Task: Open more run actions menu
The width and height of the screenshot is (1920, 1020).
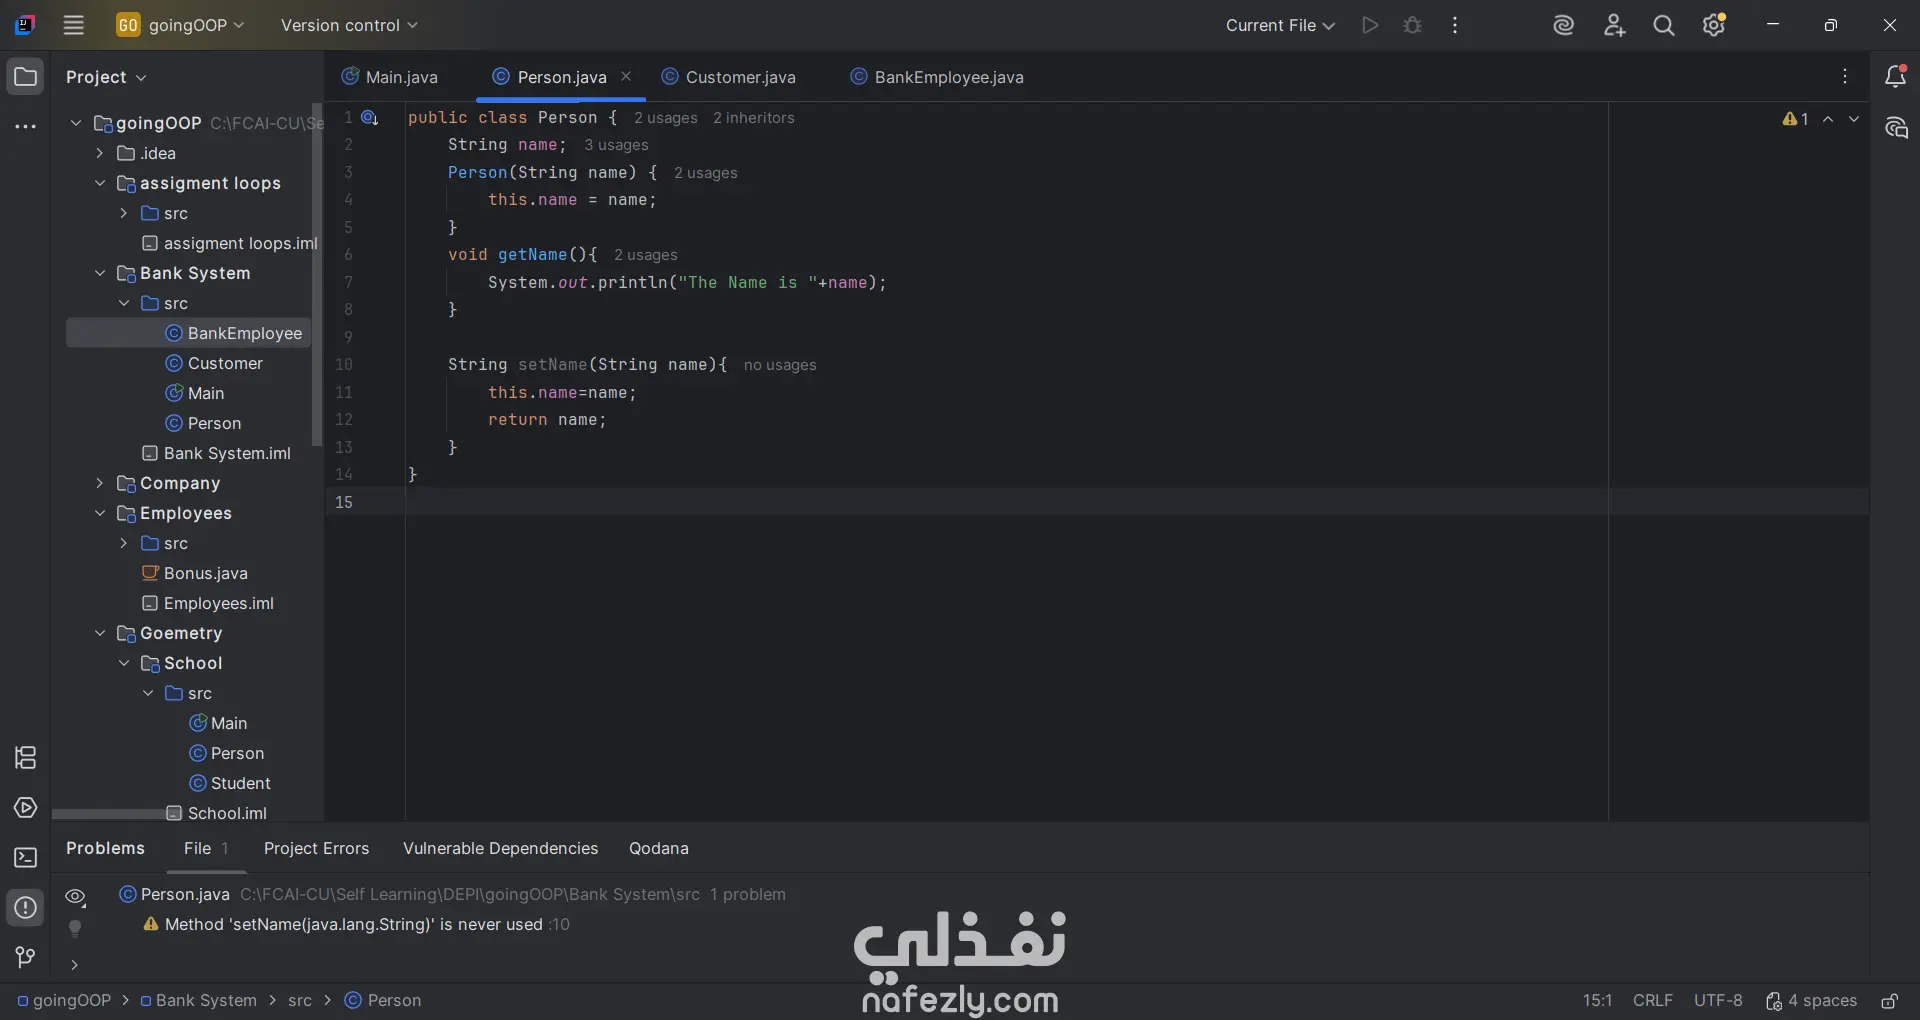Action: pyautogui.click(x=1455, y=25)
